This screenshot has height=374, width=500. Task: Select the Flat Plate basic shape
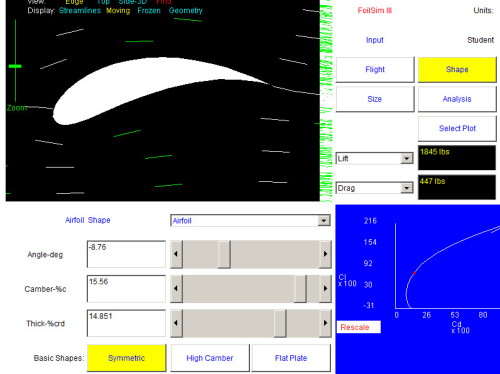(x=291, y=358)
